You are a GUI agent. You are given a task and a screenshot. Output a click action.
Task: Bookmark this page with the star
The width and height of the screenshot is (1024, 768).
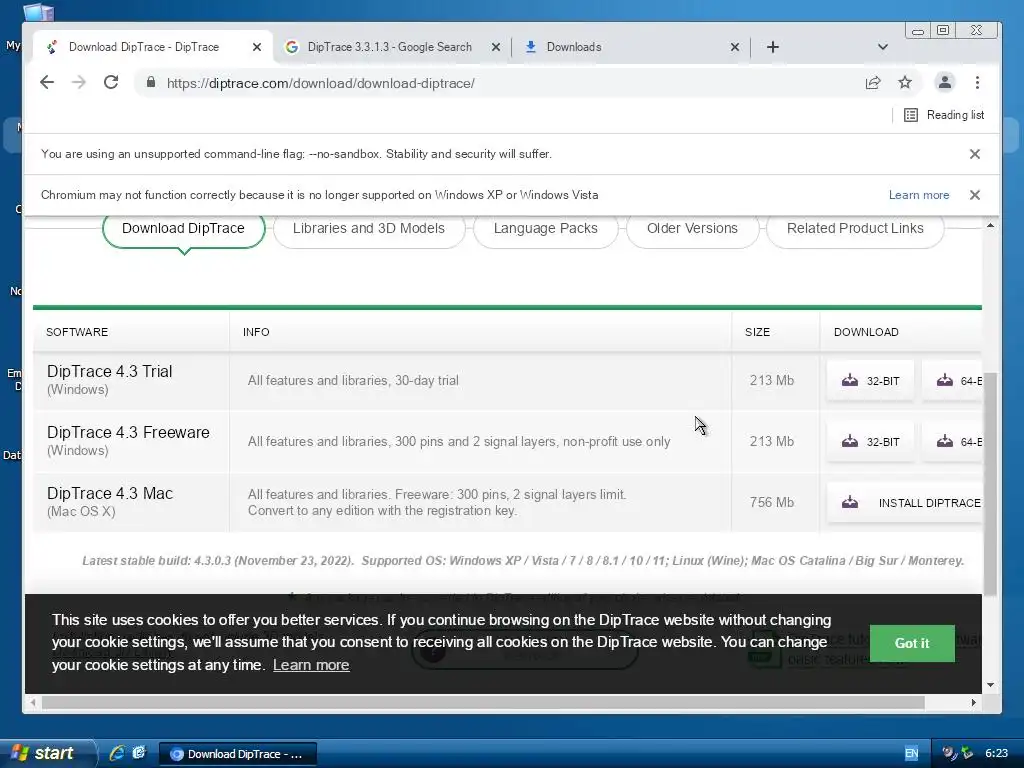tap(904, 82)
